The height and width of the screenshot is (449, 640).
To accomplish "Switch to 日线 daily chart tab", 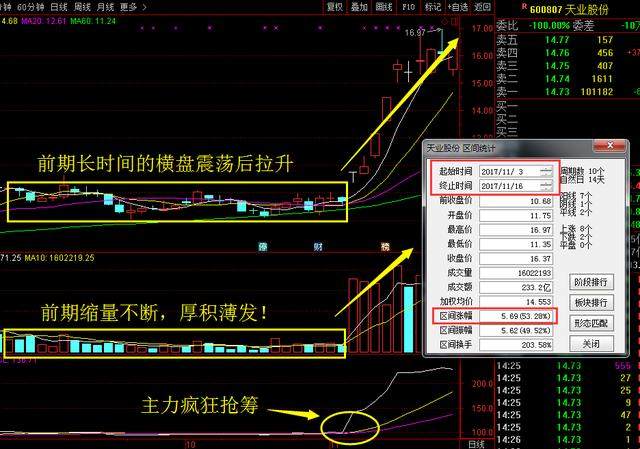I will click(x=60, y=6).
